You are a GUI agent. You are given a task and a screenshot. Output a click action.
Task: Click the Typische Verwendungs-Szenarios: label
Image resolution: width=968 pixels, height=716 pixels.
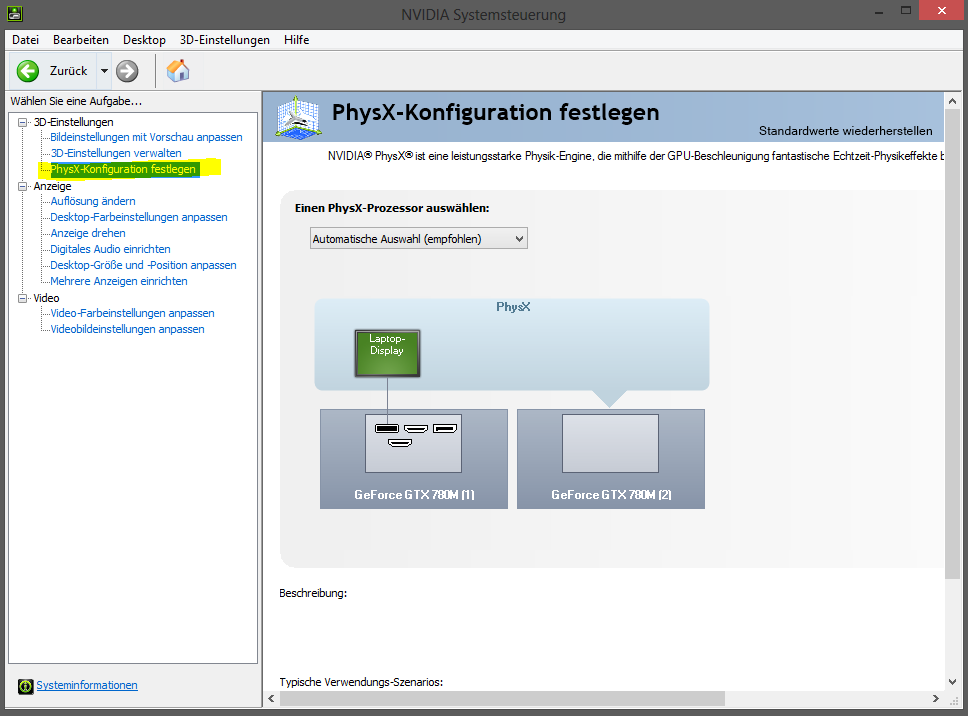[x=361, y=682]
